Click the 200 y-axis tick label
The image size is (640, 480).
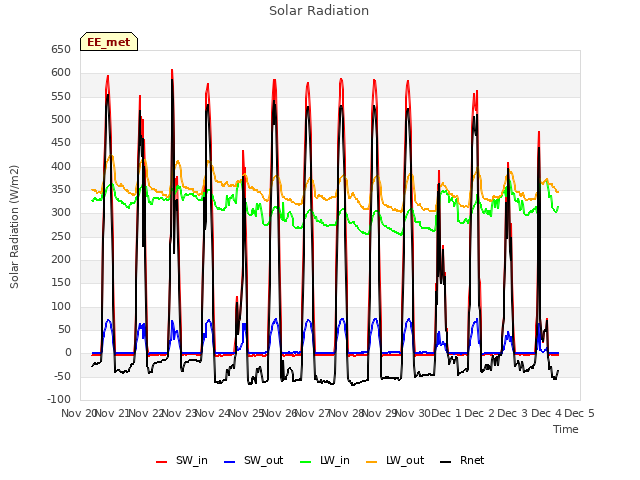click(x=61, y=260)
